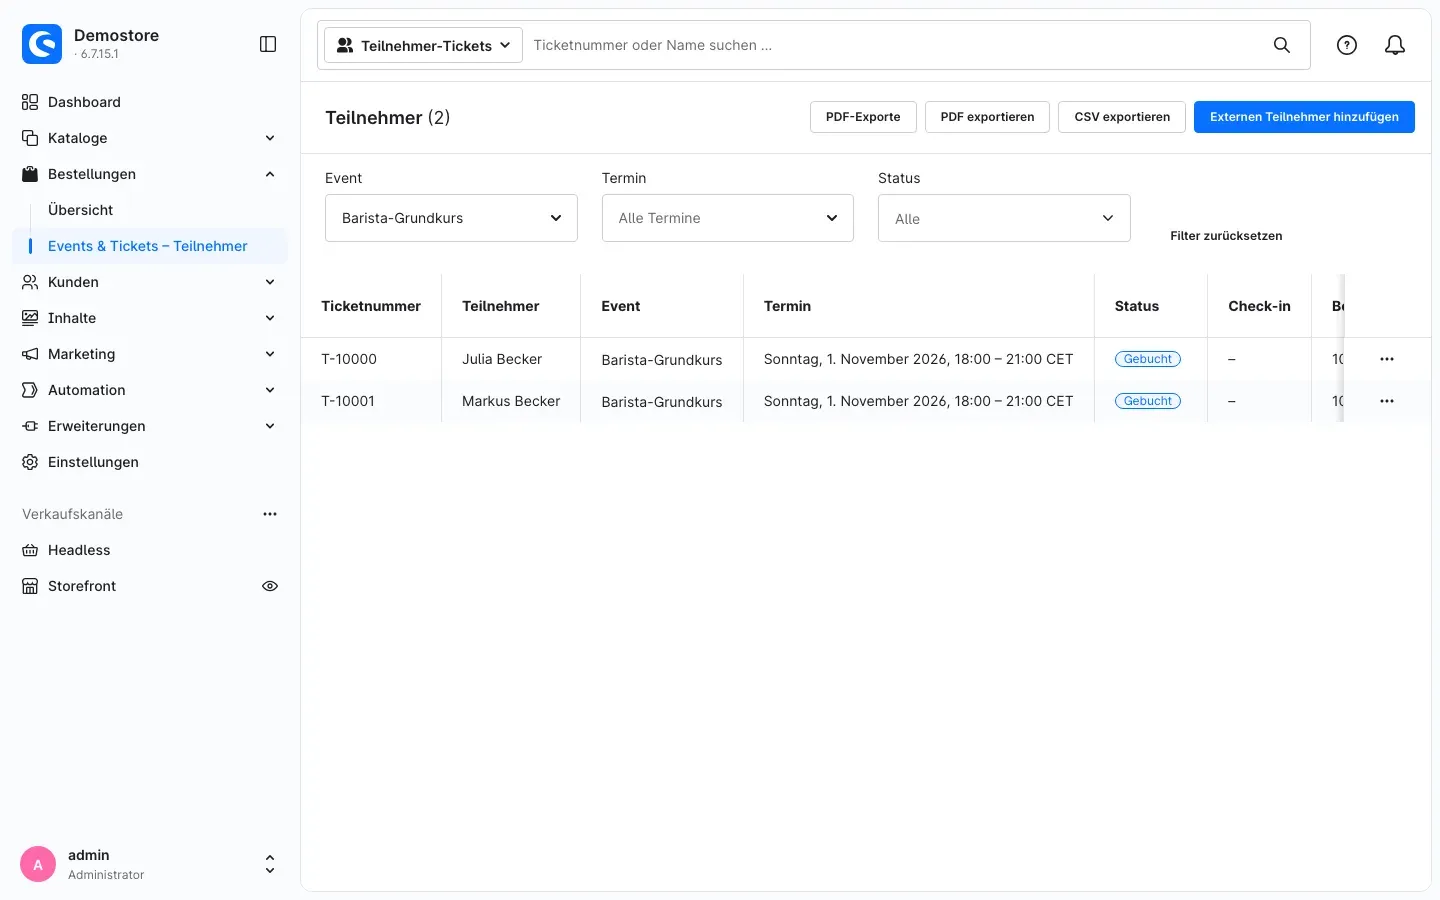Click the Storefront shop icon
This screenshot has width=1440, height=900.
[x=30, y=586]
